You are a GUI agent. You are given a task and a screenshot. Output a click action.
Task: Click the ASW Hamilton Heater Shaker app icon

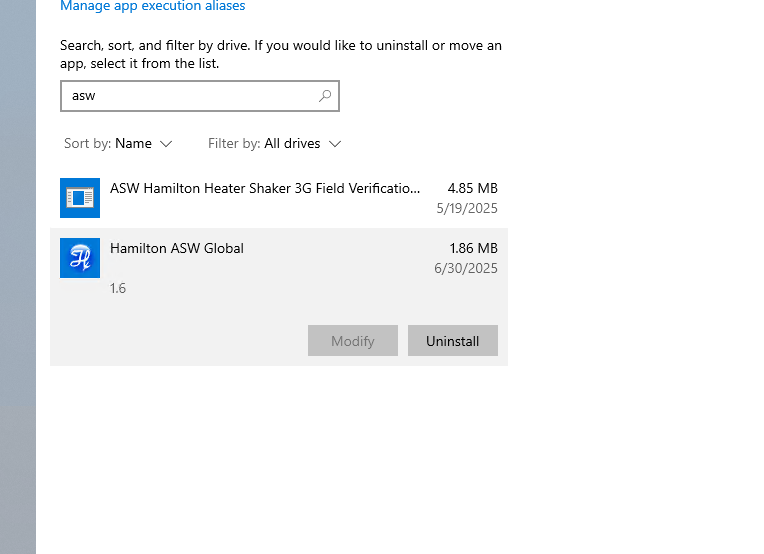80,198
